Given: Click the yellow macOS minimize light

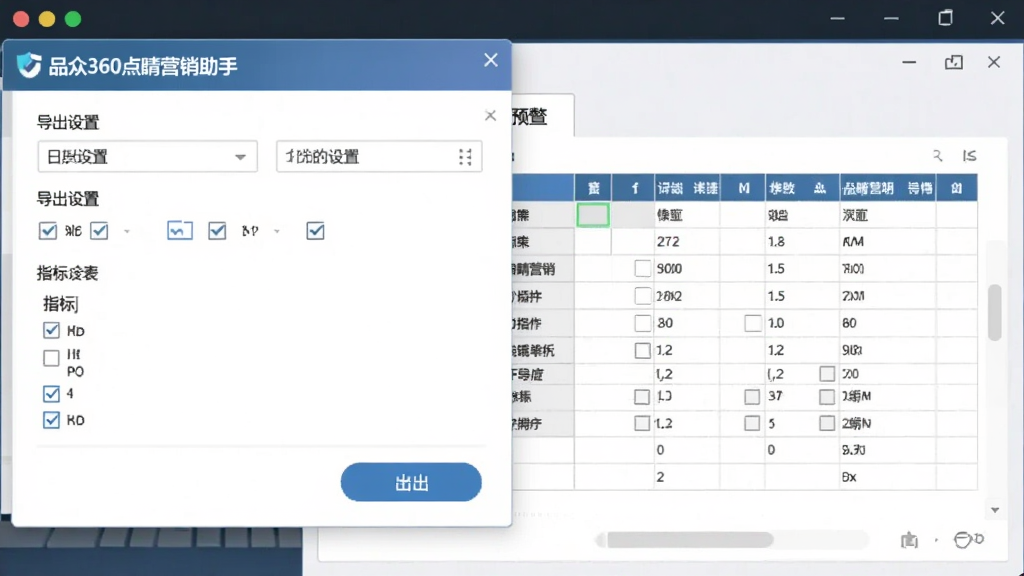Looking at the screenshot, I should pos(47,19).
